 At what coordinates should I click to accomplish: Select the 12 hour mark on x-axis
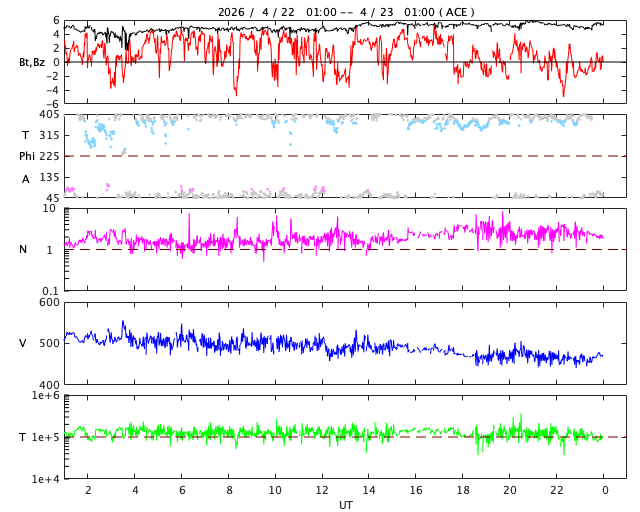[x=322, y=491]
